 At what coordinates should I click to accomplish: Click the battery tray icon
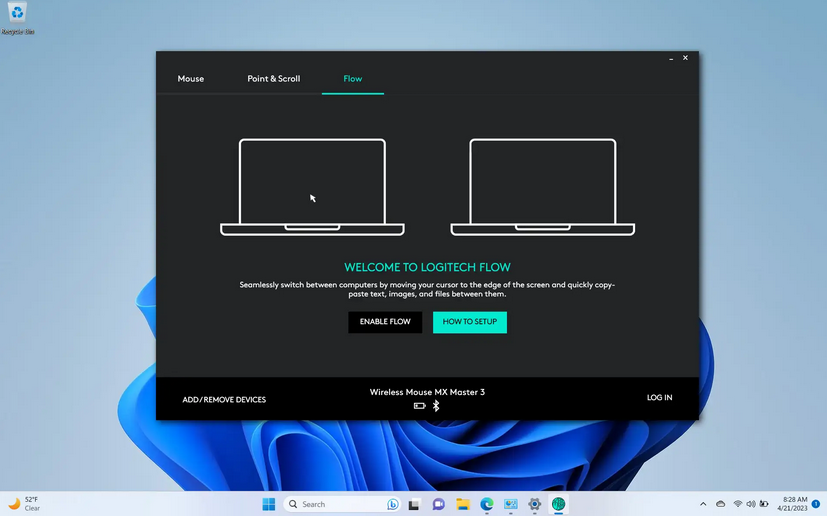pos(763,504)
